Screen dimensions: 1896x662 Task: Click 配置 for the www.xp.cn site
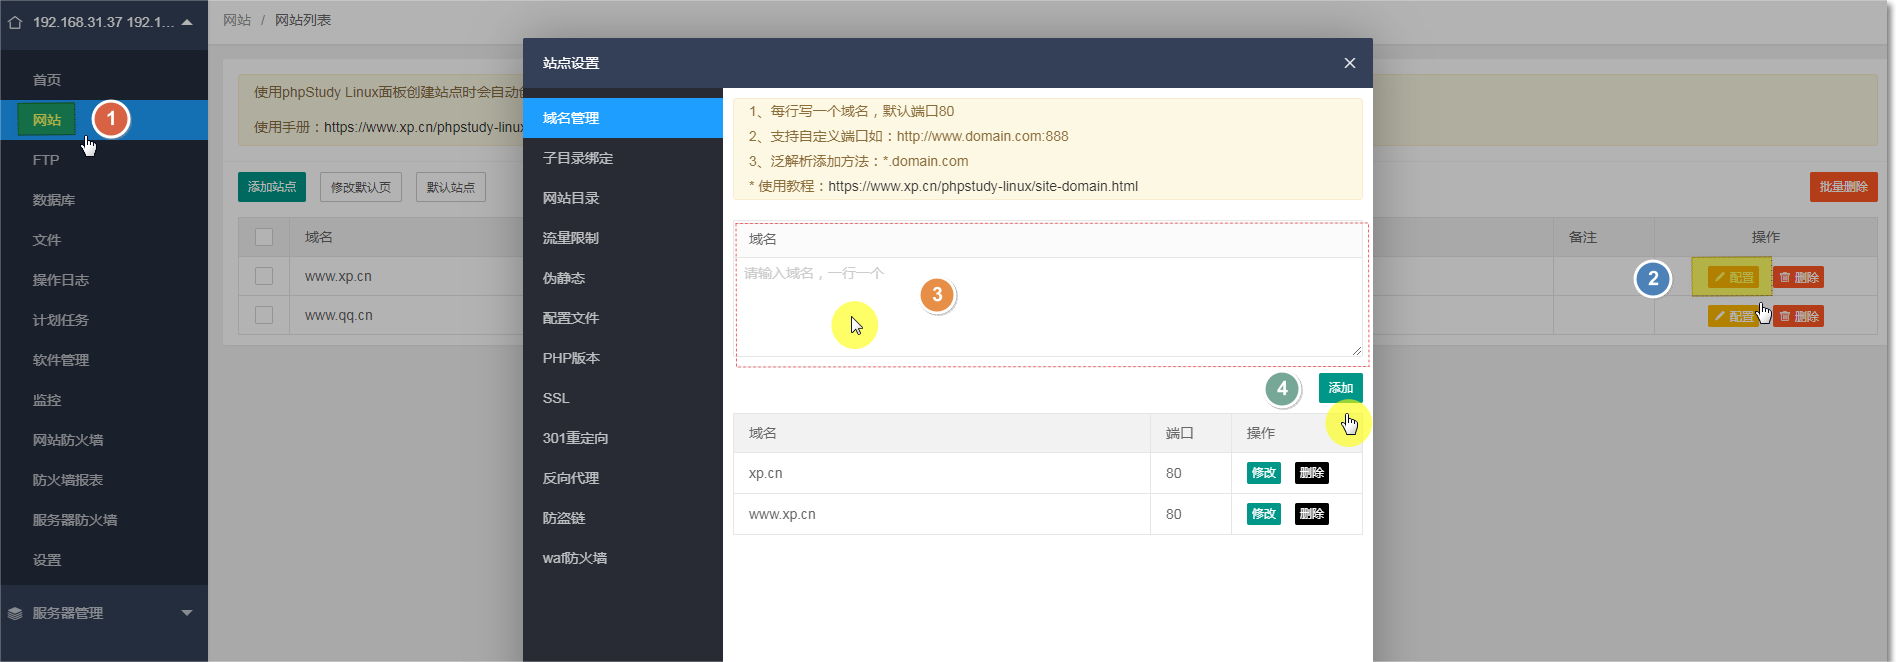coord(1733,277)
